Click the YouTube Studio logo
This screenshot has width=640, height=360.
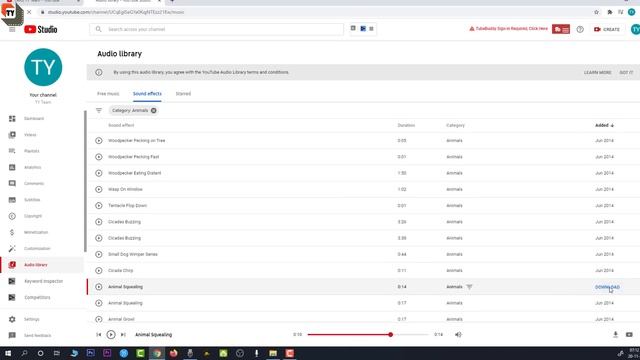(x=40, y=29)
